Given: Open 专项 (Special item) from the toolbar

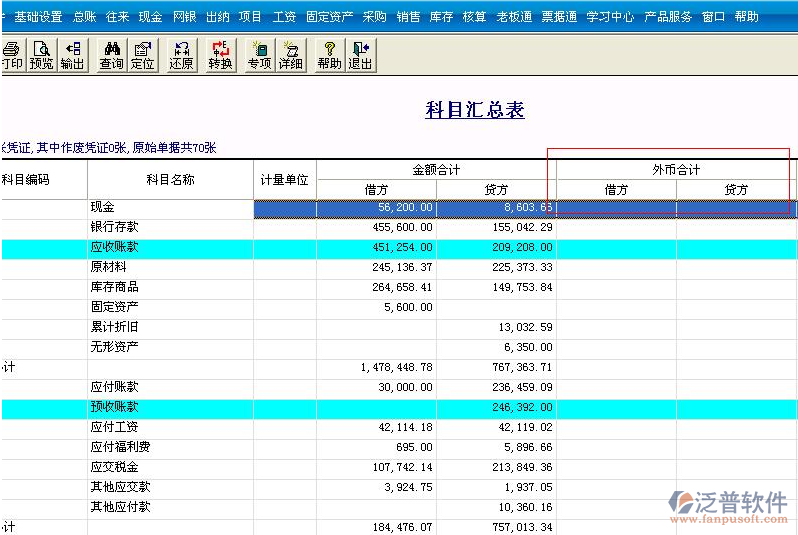Looking at the screenshot, I should coord(259,55).
